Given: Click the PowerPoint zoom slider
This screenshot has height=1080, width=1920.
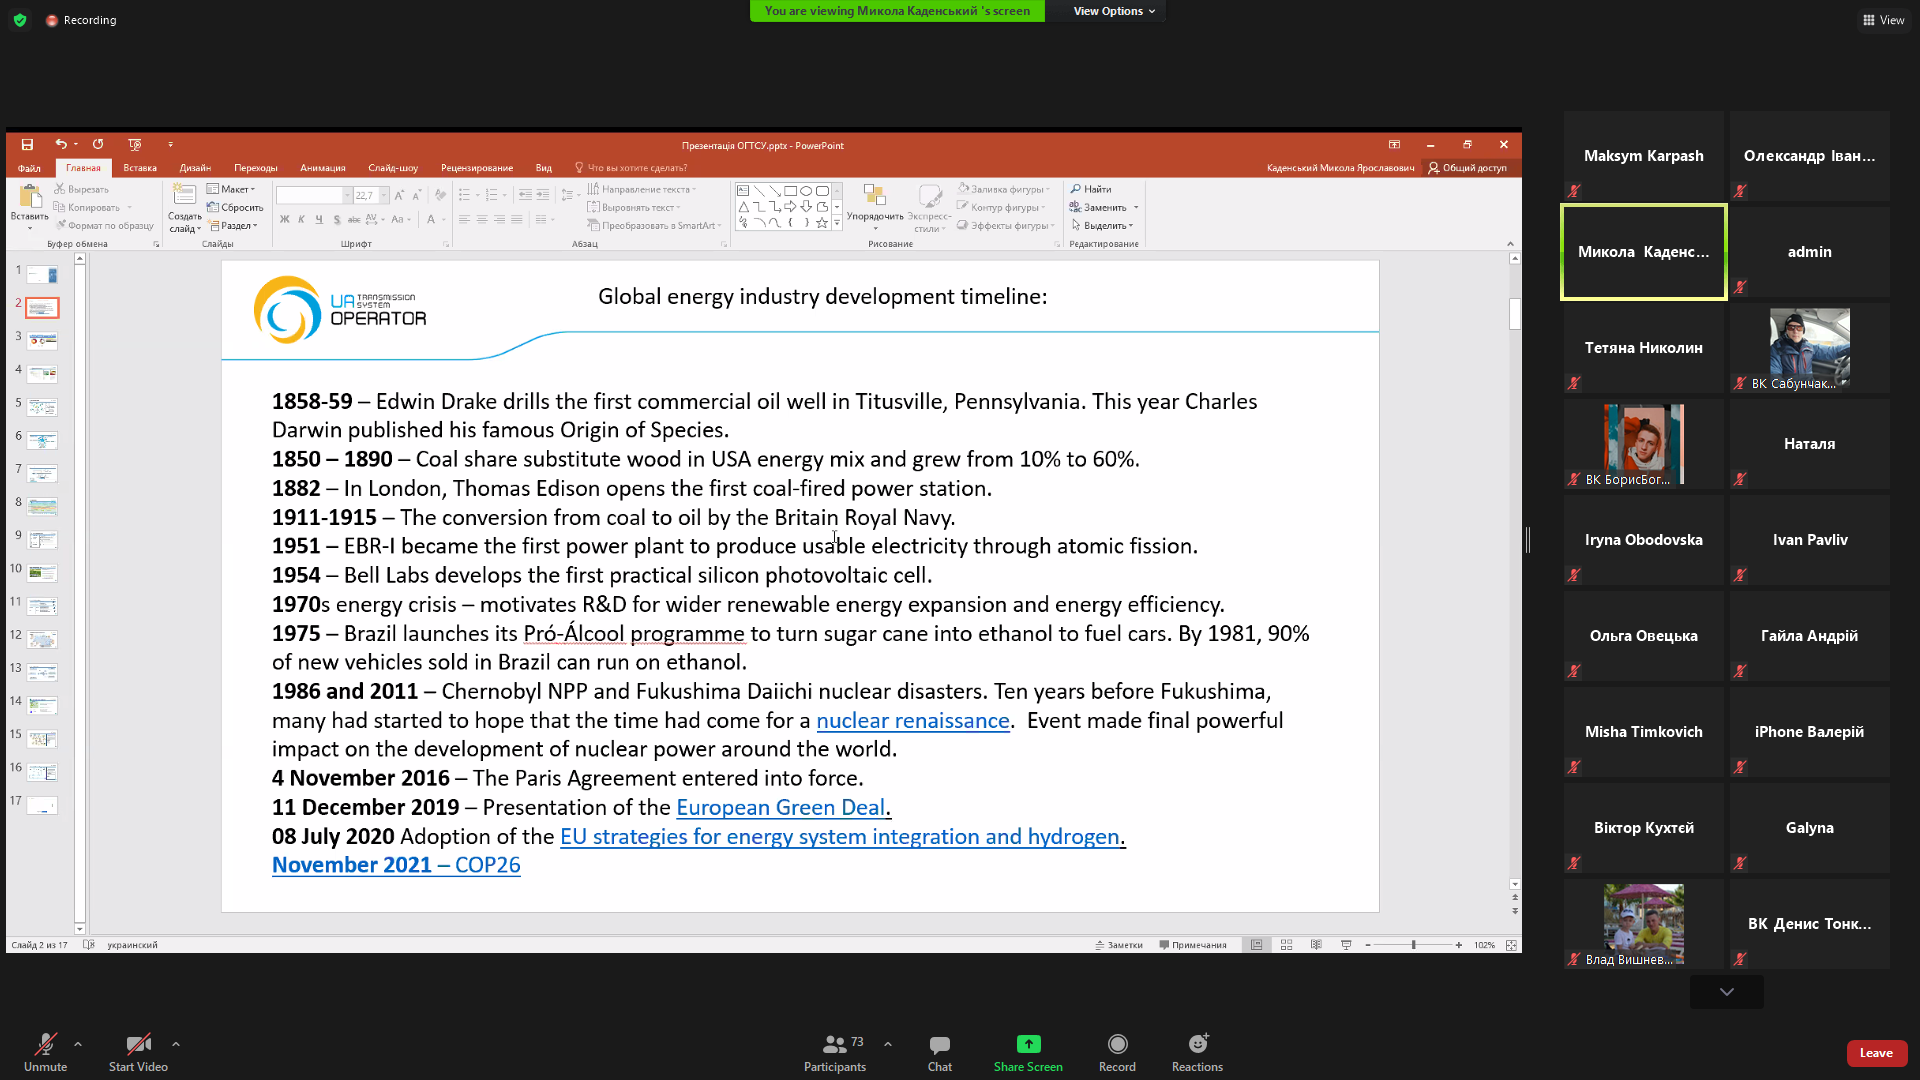Looking at the screenshot, I should tap(1413, 945).
